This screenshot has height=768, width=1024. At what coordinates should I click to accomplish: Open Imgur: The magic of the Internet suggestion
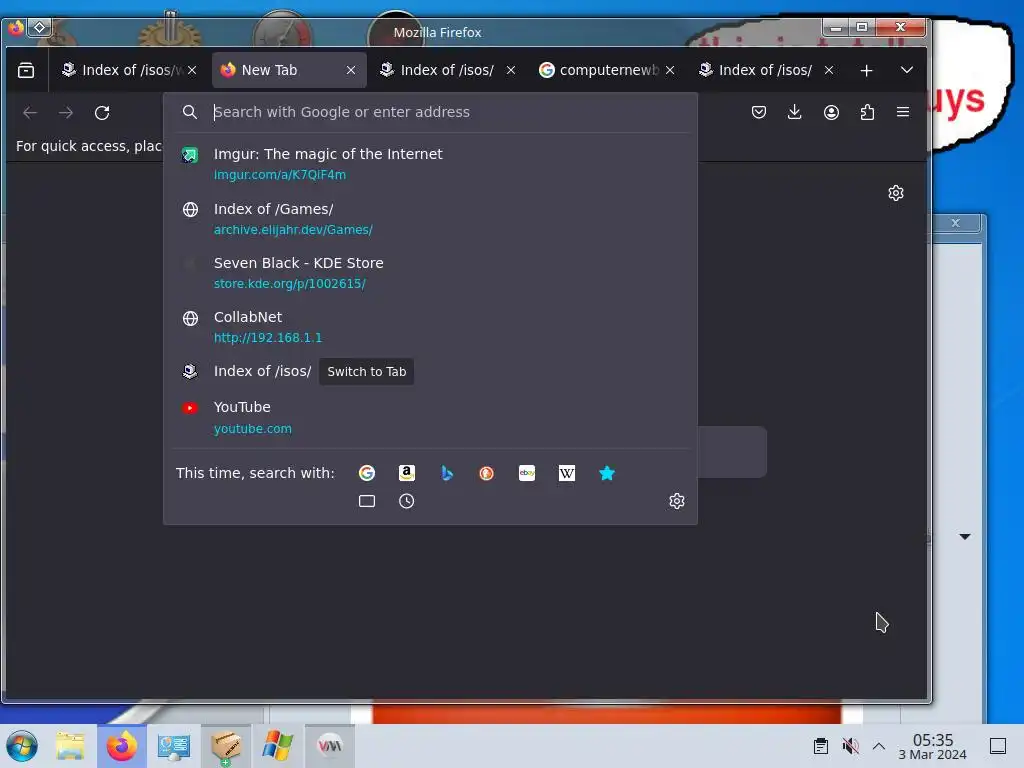pos(430,164)
